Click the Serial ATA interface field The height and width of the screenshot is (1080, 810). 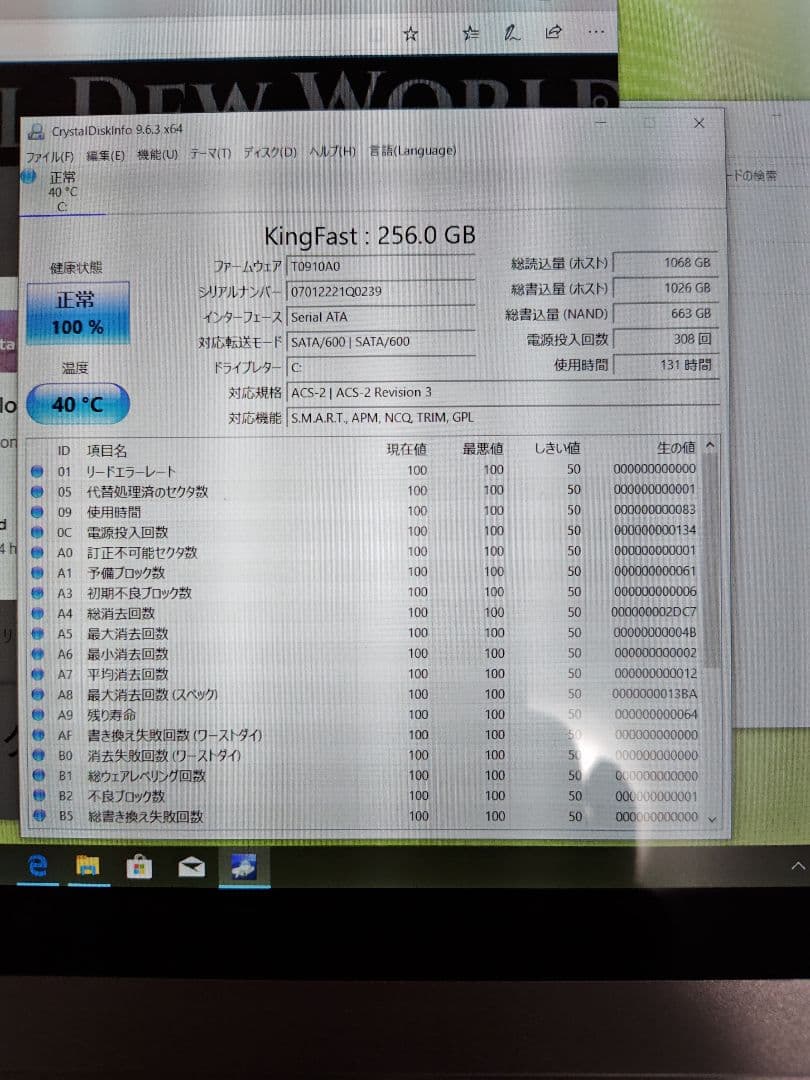380,317
